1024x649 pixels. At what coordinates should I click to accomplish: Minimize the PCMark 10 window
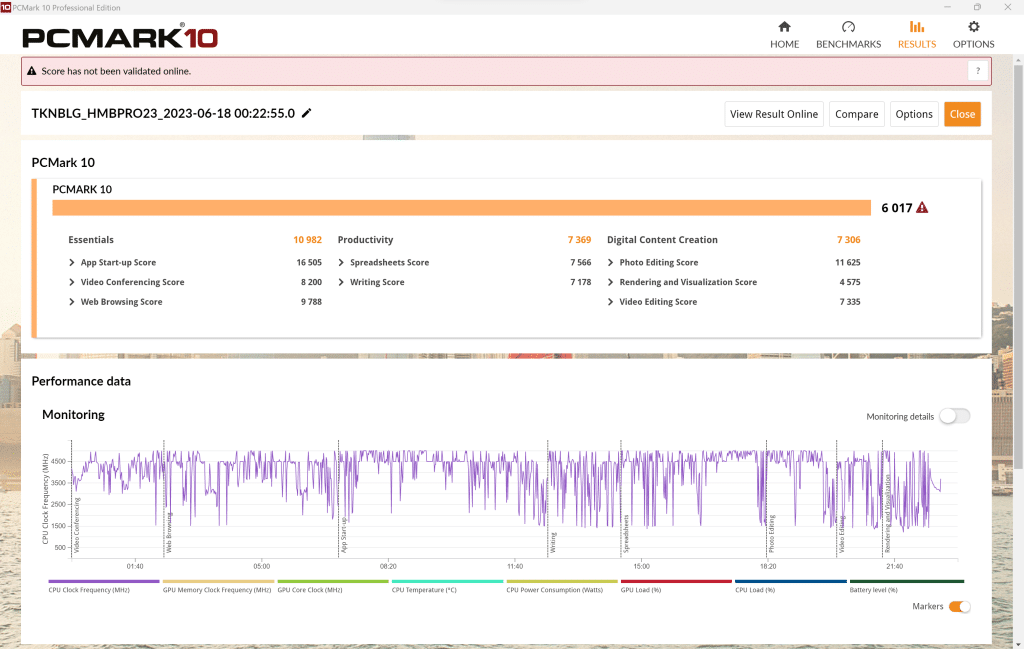[948, 7]
